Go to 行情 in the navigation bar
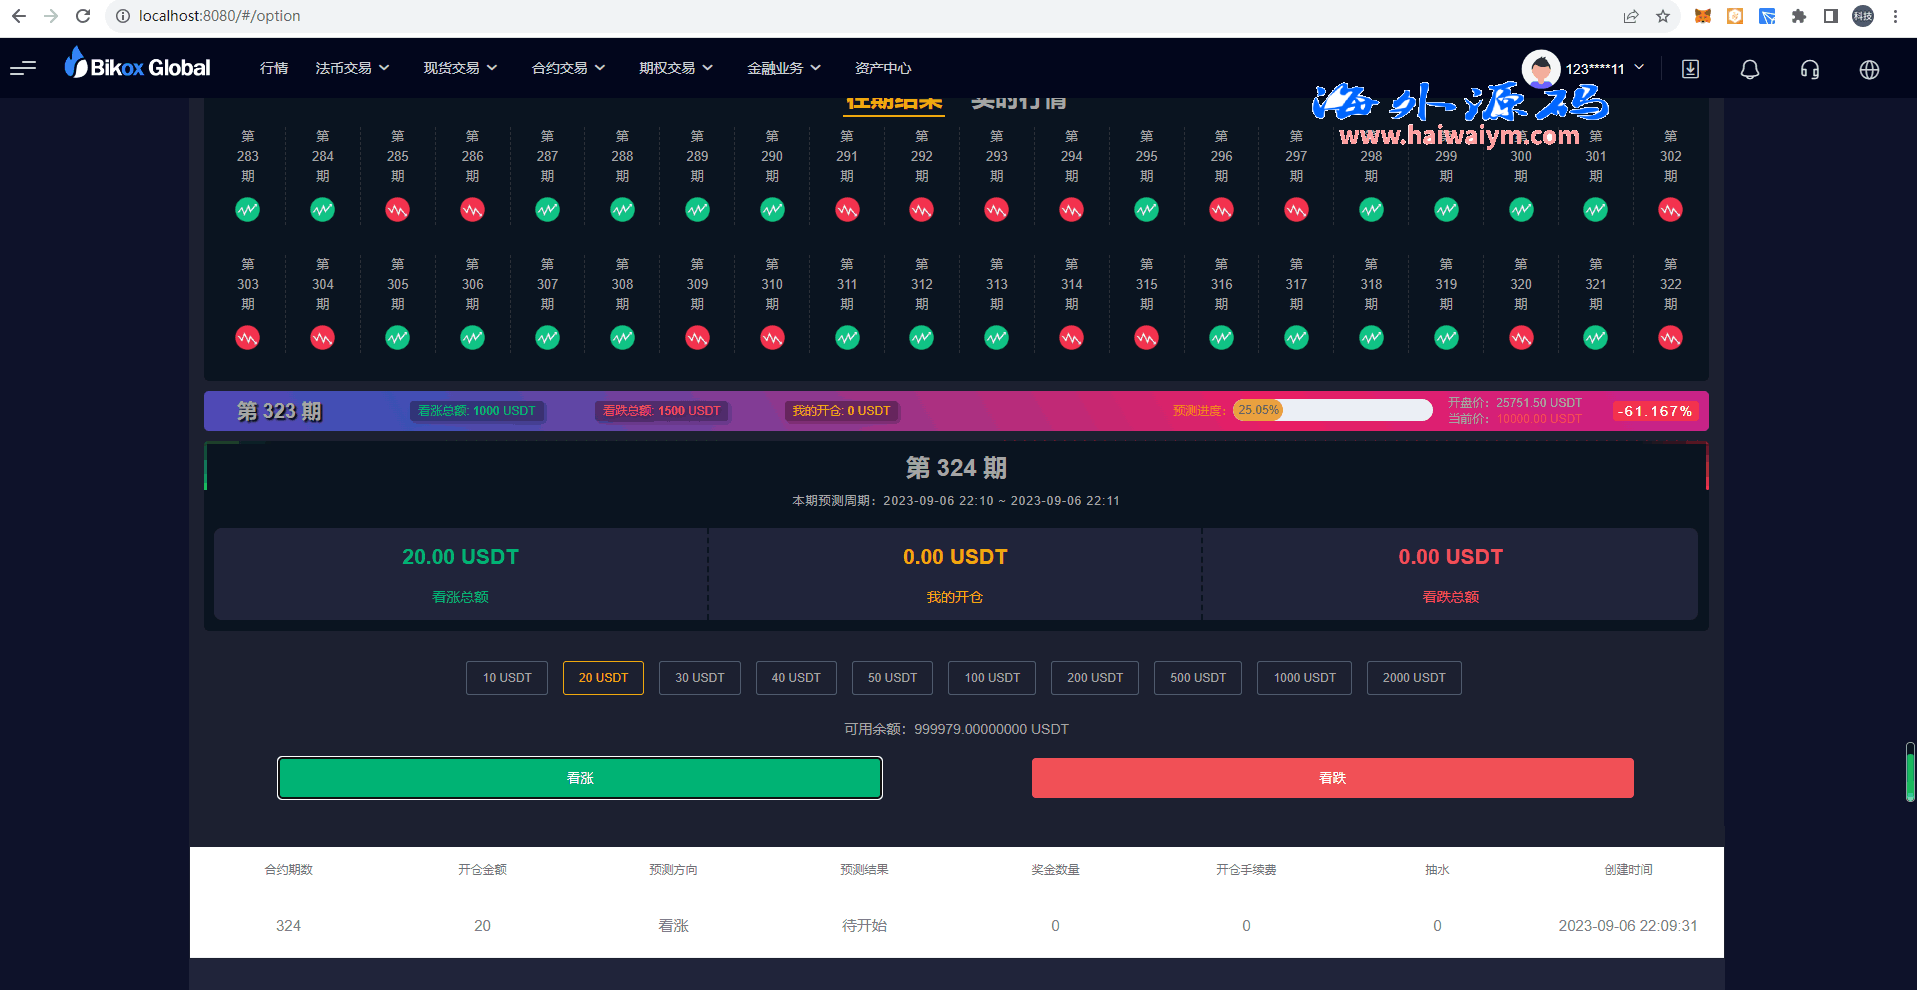The image size is (1917, 990). (273, 68)
